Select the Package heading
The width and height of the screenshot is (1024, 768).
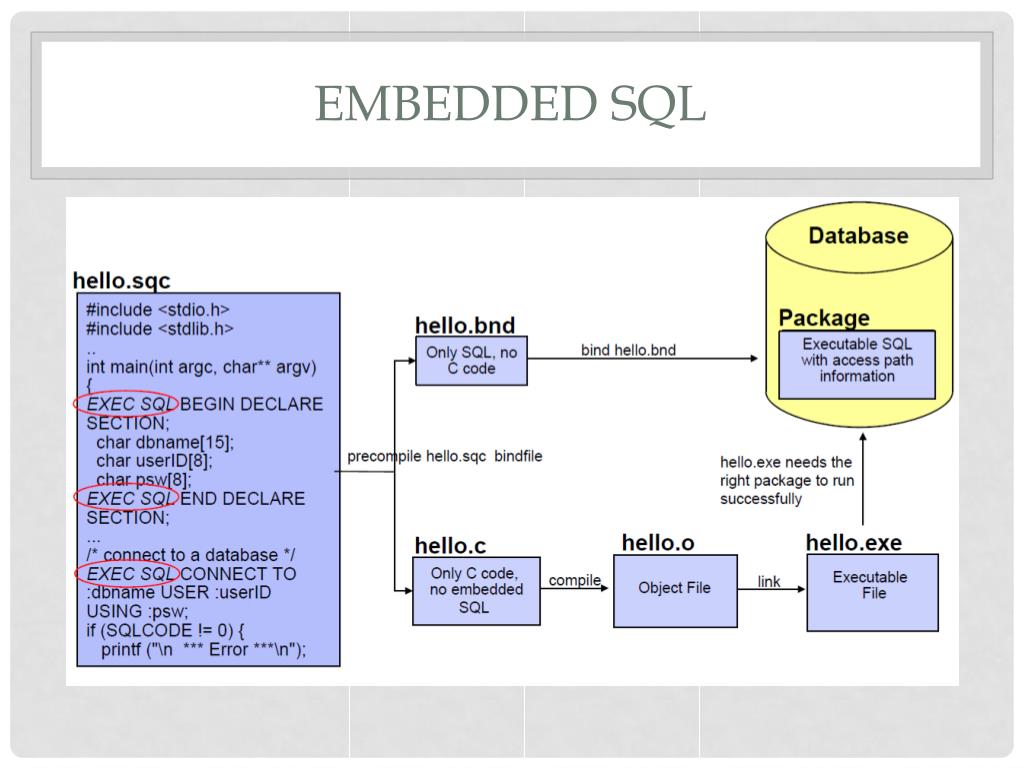(824, 317)
